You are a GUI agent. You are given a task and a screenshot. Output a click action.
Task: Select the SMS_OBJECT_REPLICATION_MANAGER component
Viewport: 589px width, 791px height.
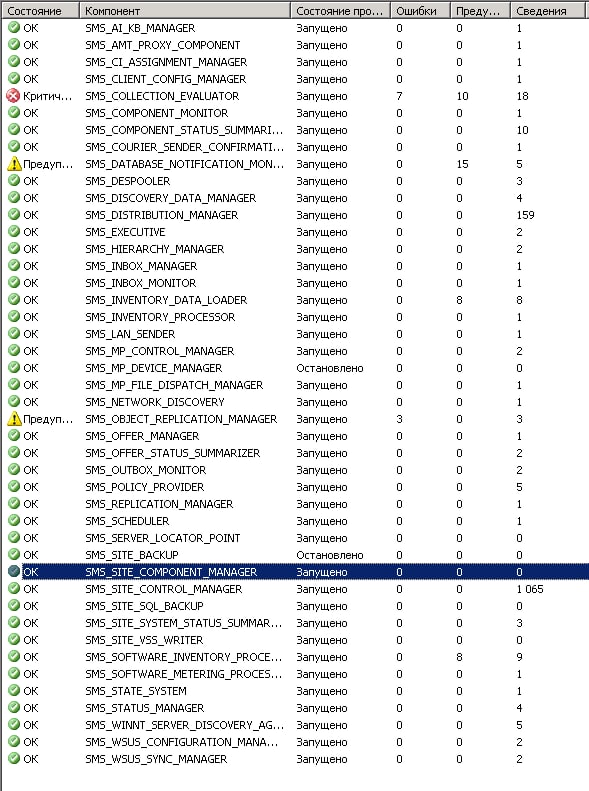[x=181, y=419]
